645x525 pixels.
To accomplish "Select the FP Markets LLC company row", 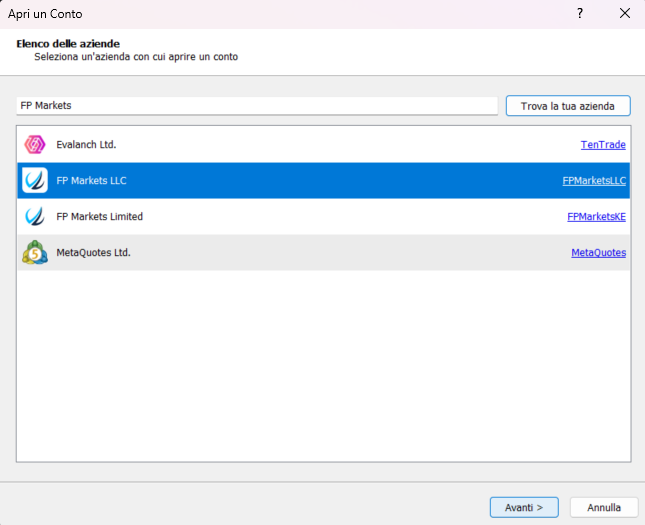I will [300, 181].
